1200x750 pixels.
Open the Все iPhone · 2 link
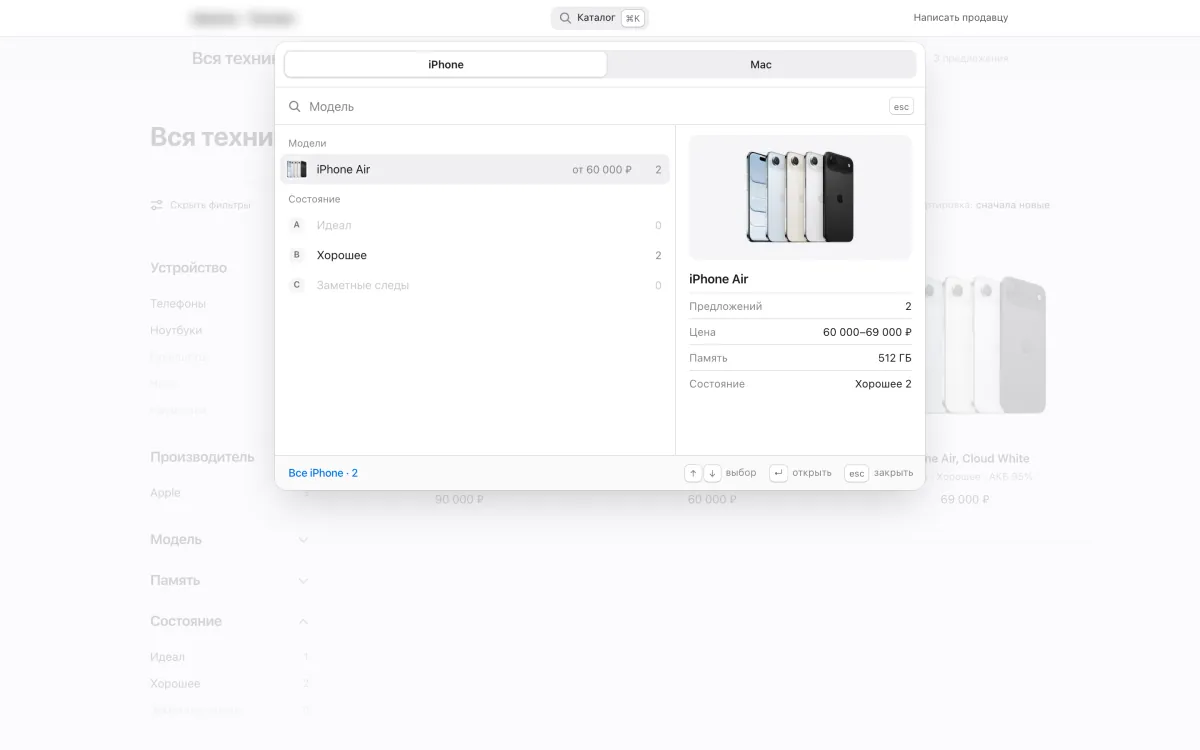tap(323, 473)
